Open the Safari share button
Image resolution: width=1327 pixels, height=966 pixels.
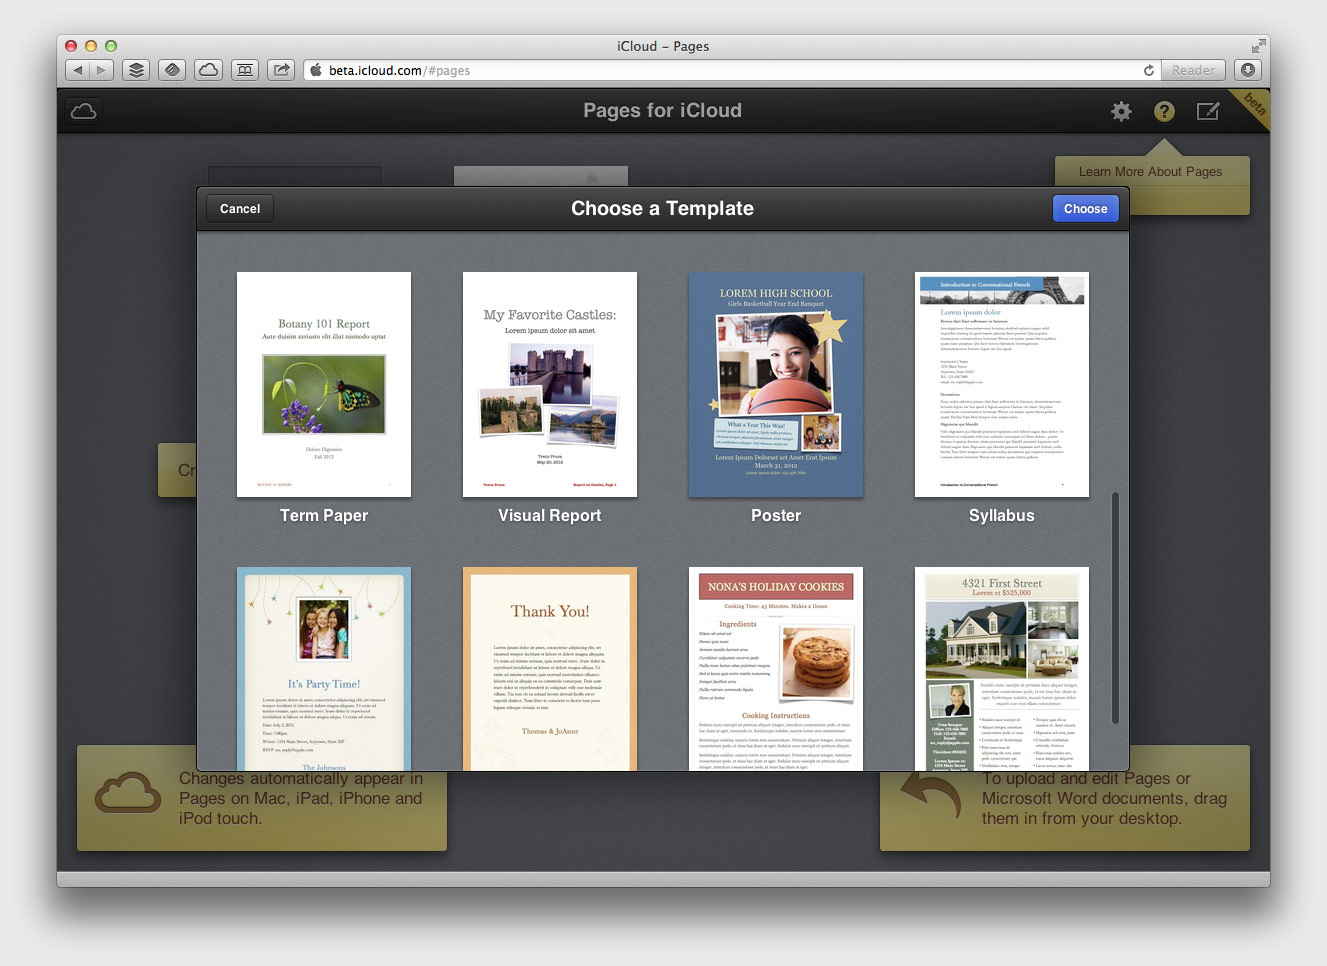point(282,70)
